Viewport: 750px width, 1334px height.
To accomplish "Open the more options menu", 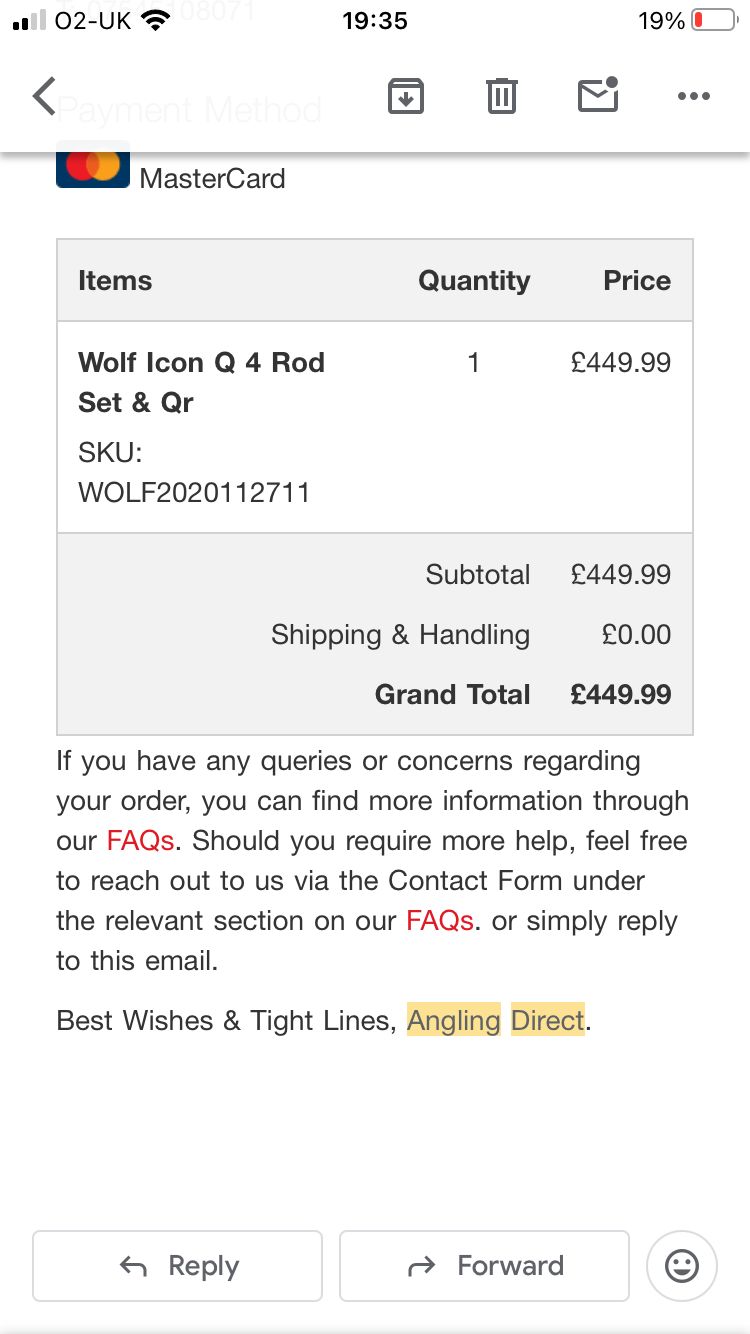I will (x=693, y=96).
